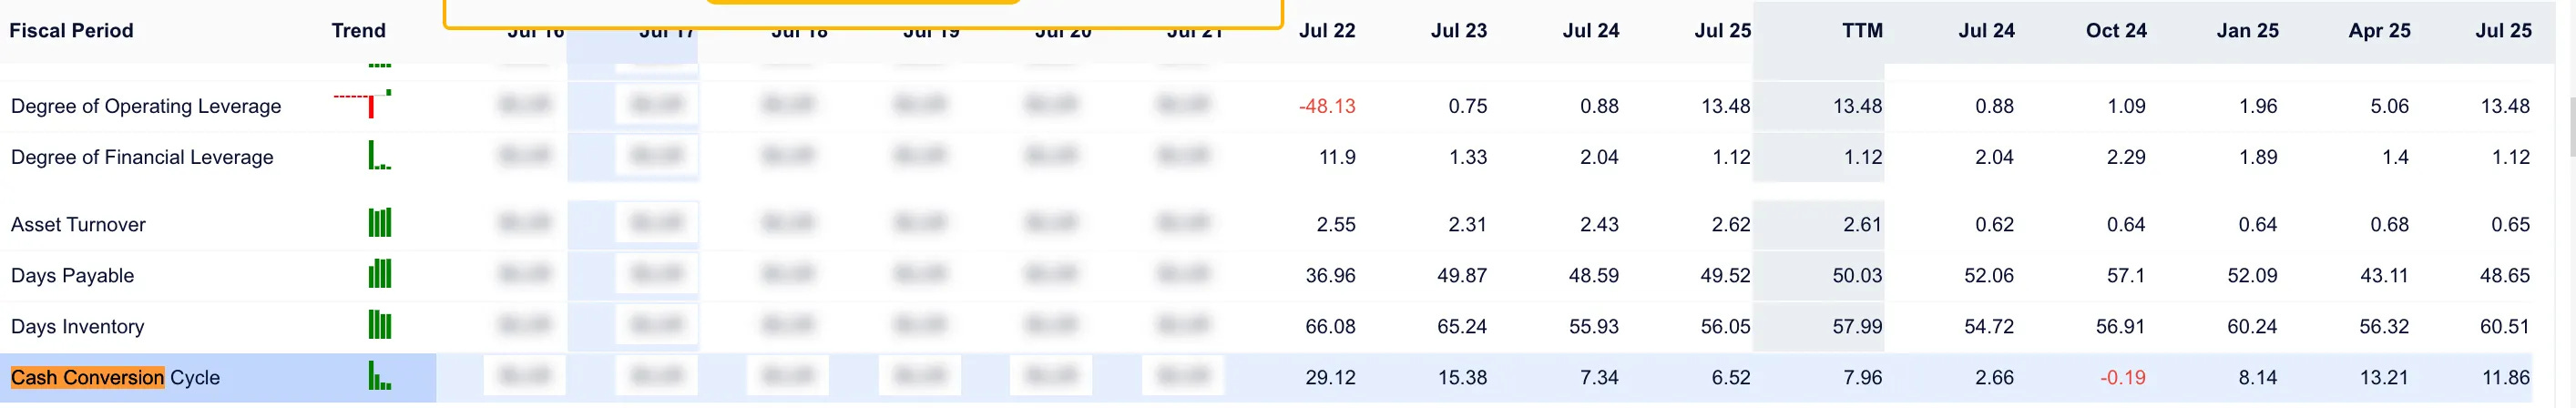Open the Days Payable trend bar chart
This screenshot has height=408, width=2576.
[x=380, y=273]
